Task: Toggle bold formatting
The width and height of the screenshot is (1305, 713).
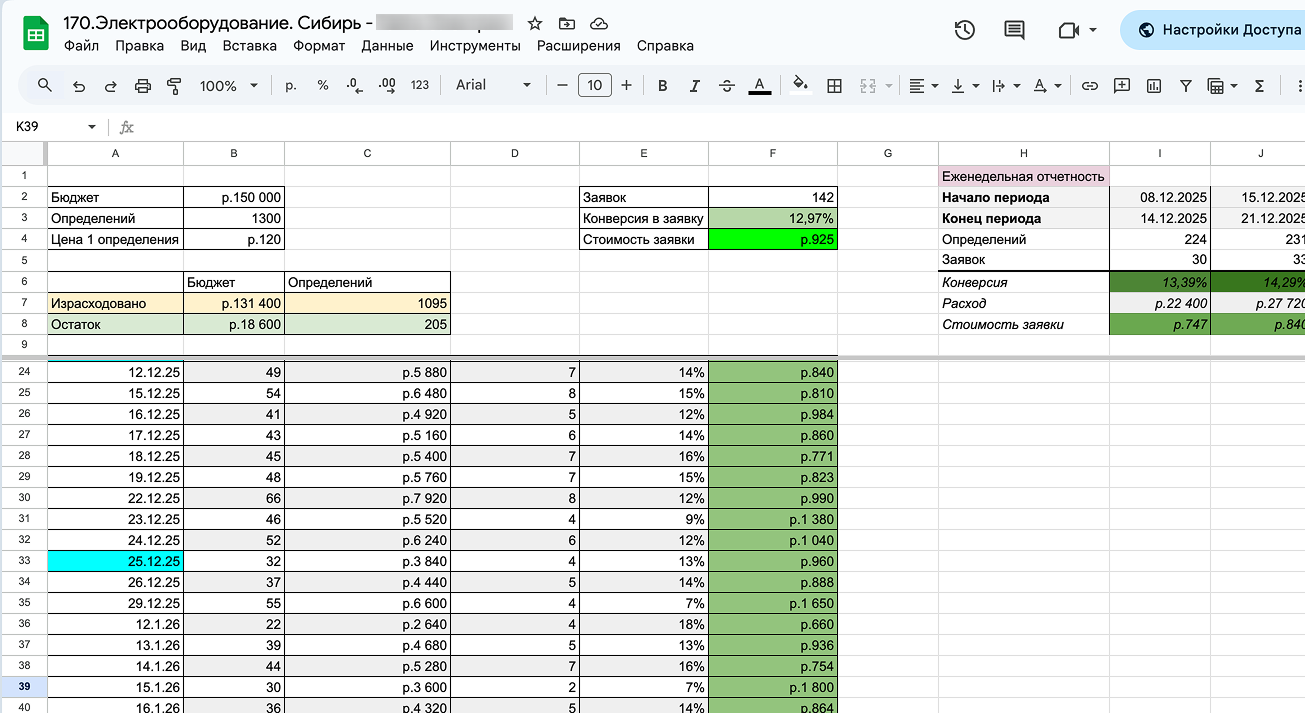Action: point(662,86)
